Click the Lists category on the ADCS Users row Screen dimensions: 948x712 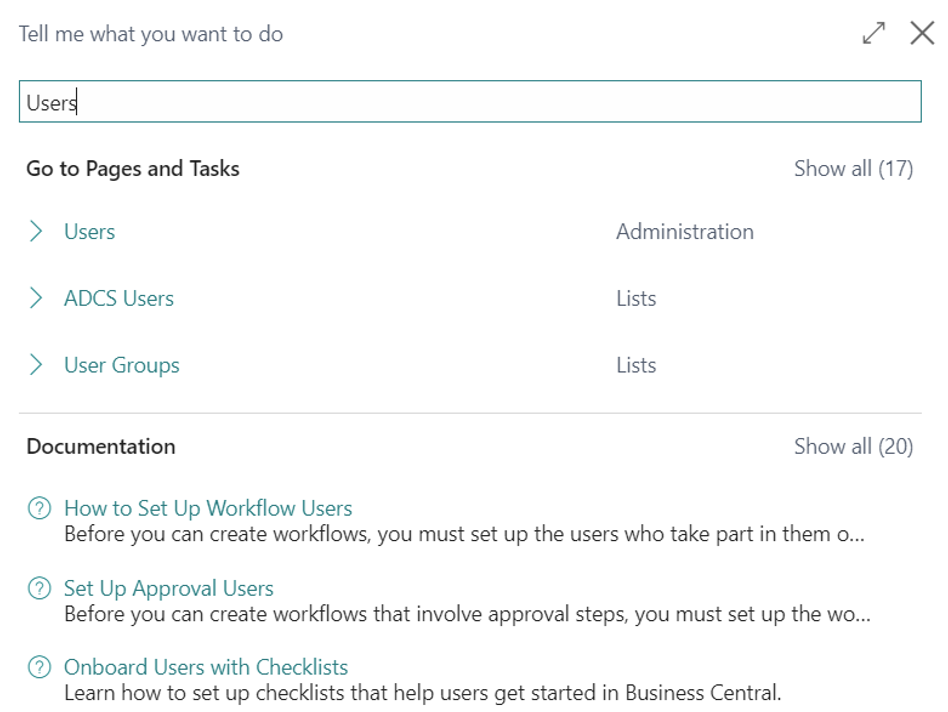[x=636, y=299]
